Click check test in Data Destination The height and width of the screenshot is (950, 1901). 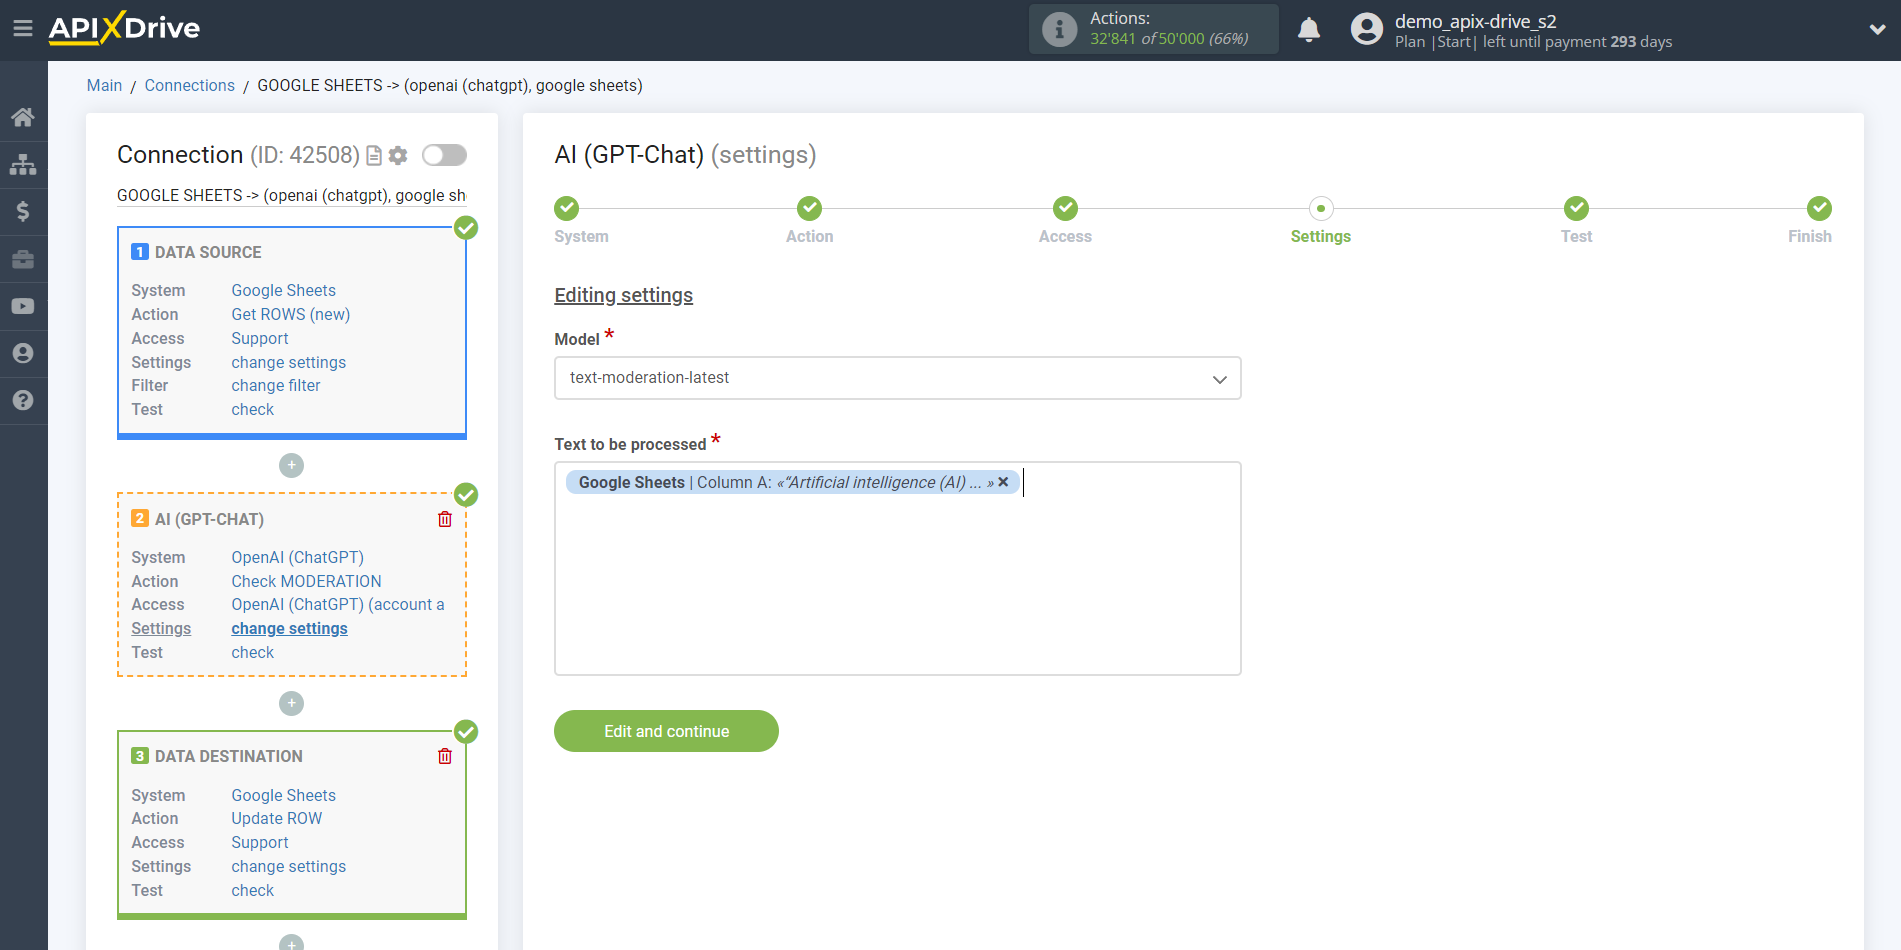[x=252, y=890]
